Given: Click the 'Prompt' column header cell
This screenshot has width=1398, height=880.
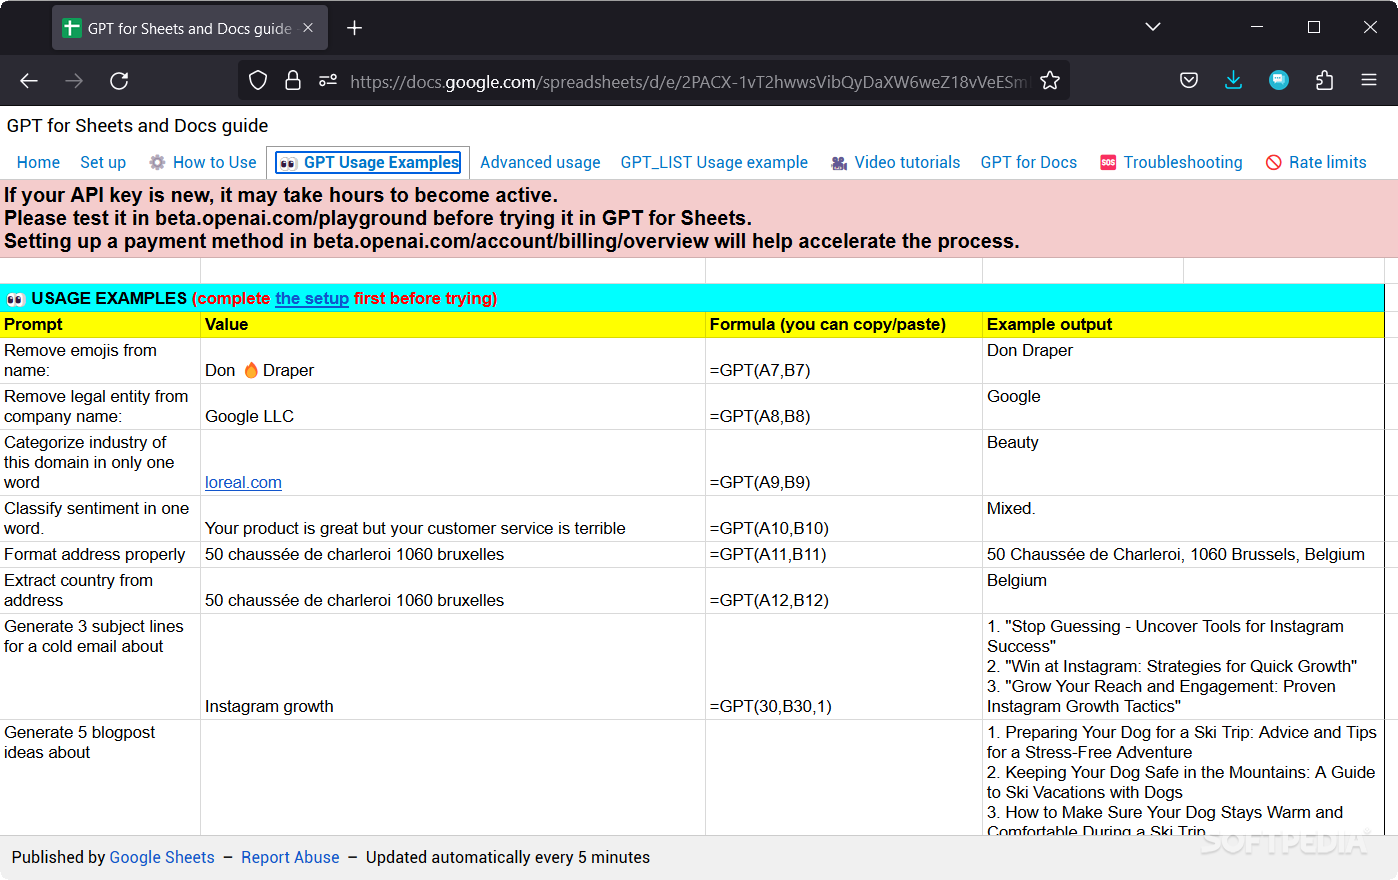Looking at the screenshot, I should pyautogui.click(x=100, y=324).
